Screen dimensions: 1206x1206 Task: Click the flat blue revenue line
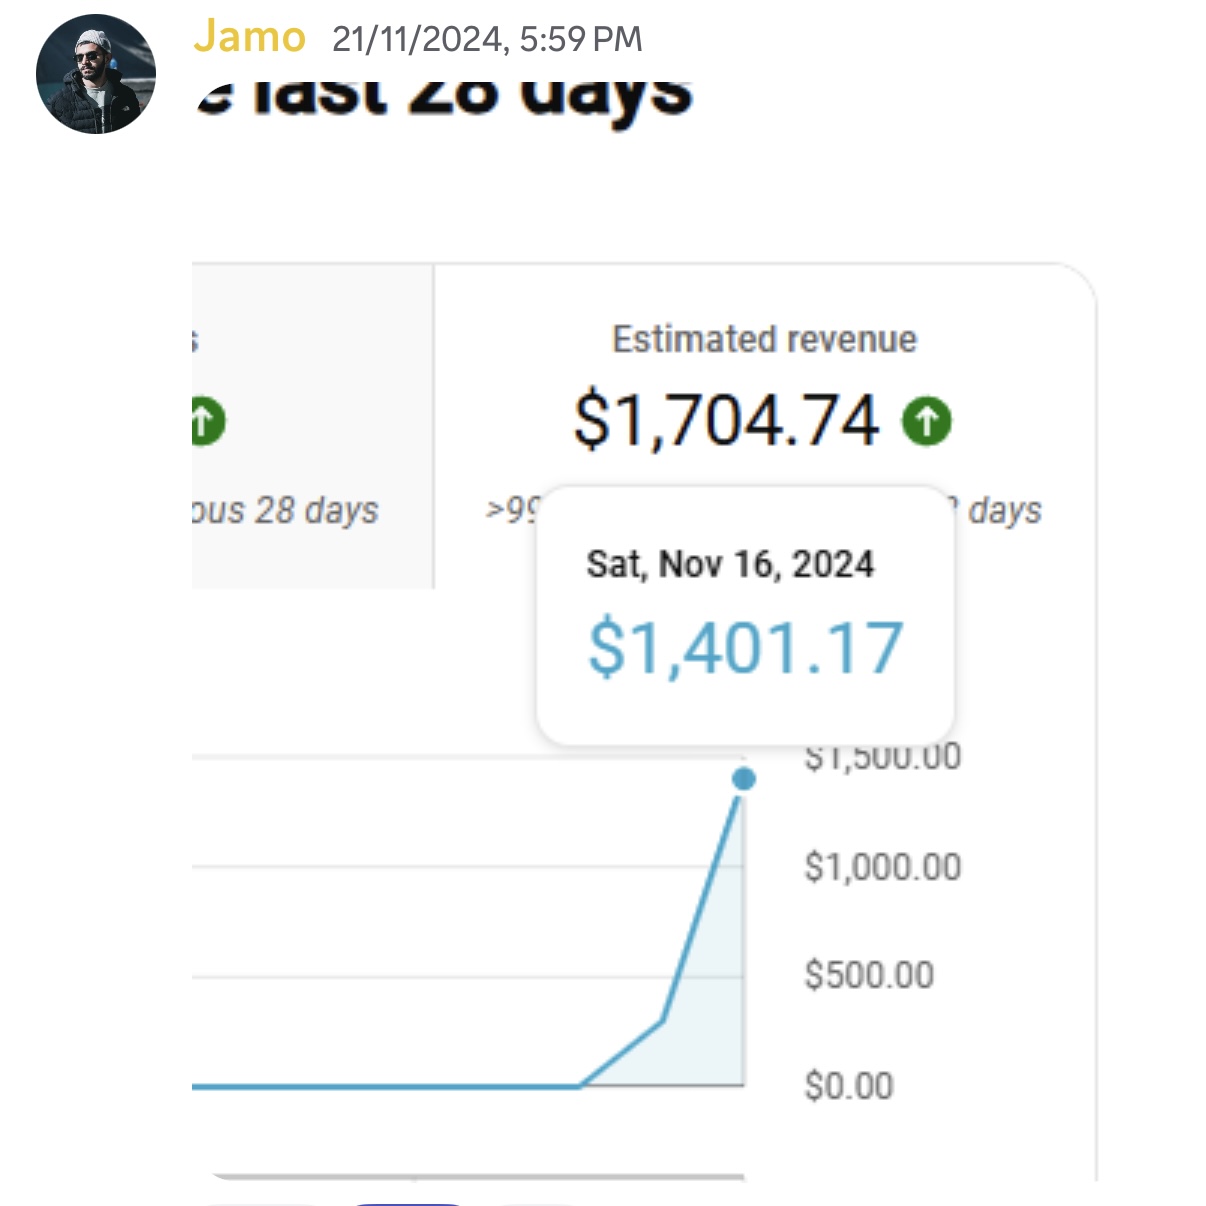tap(386, 1085)
